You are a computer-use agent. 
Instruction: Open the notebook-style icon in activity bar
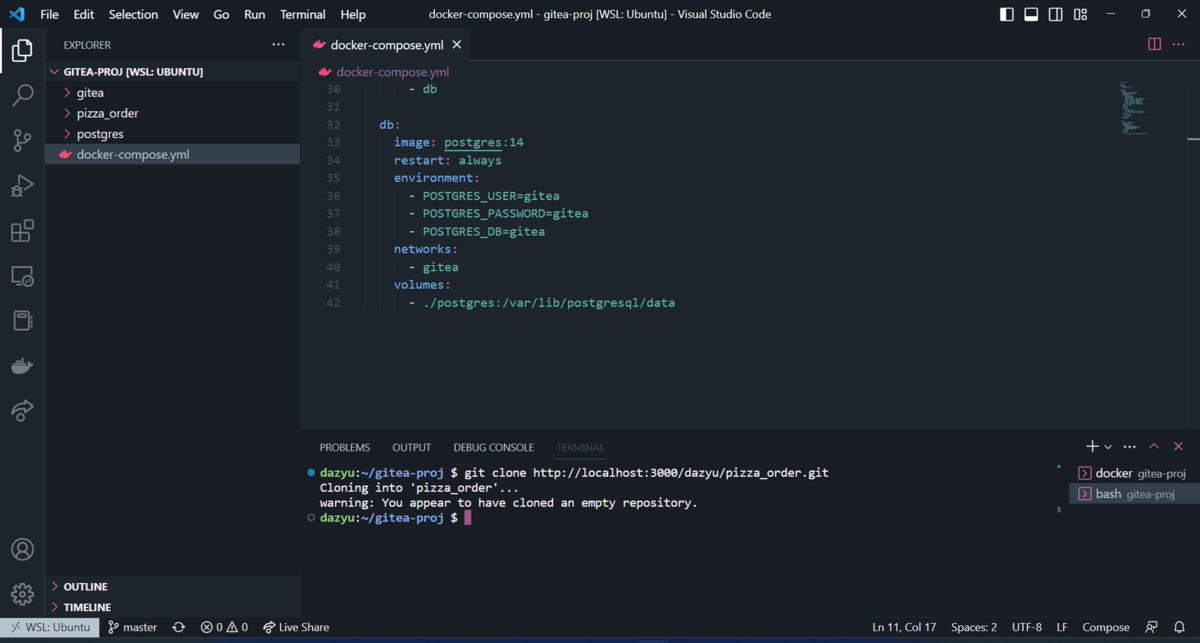pyautogui.click(x=22, y=321)
